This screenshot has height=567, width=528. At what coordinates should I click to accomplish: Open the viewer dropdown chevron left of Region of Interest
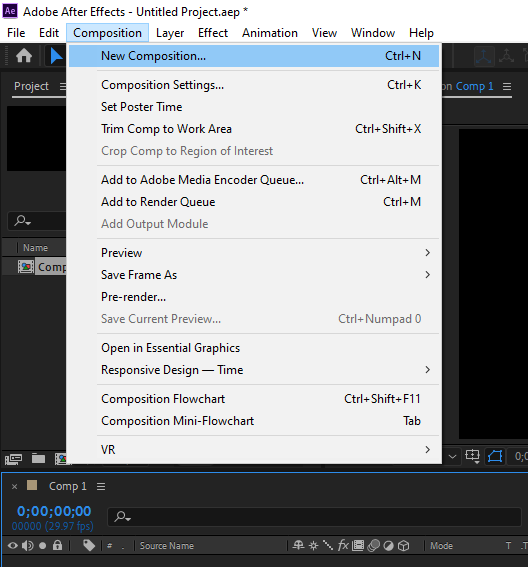pos(452,456)
